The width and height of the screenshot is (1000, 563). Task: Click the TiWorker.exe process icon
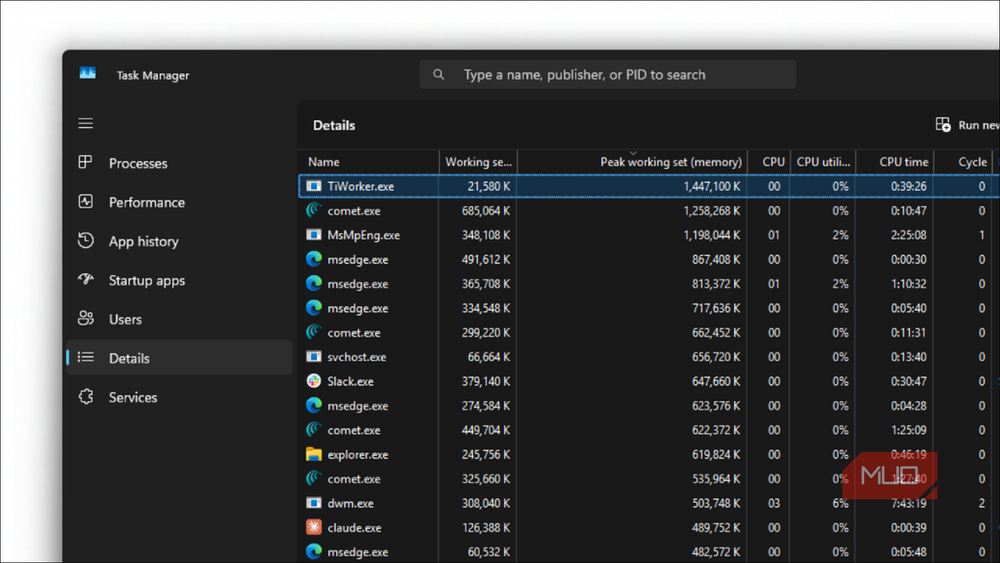coord(314,186)
